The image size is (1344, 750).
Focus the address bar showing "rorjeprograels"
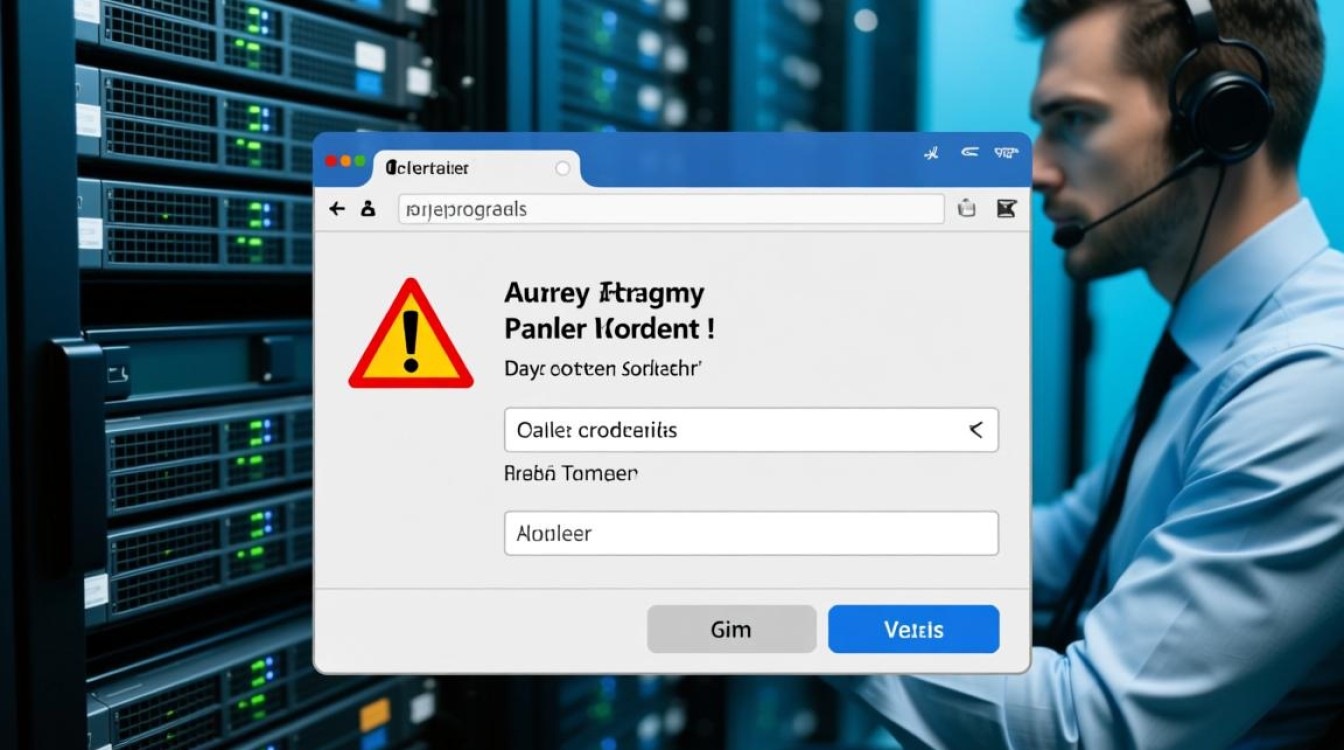[x=670, y=209]
